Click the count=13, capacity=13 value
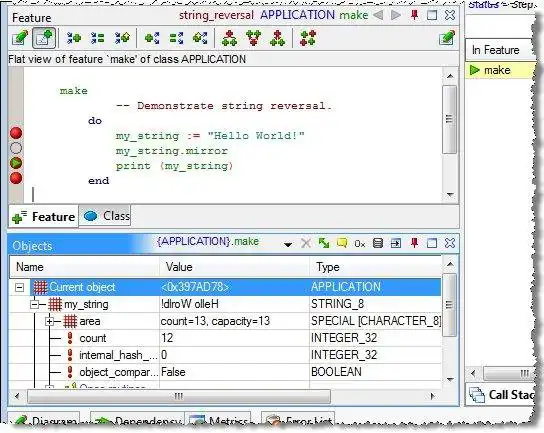 point(215,321)
